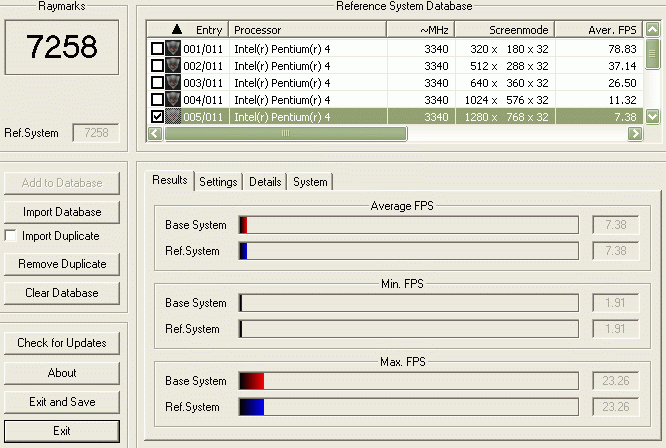Click the icon of entry 004/011
The image size is (666, 448).
coord(173,99)
